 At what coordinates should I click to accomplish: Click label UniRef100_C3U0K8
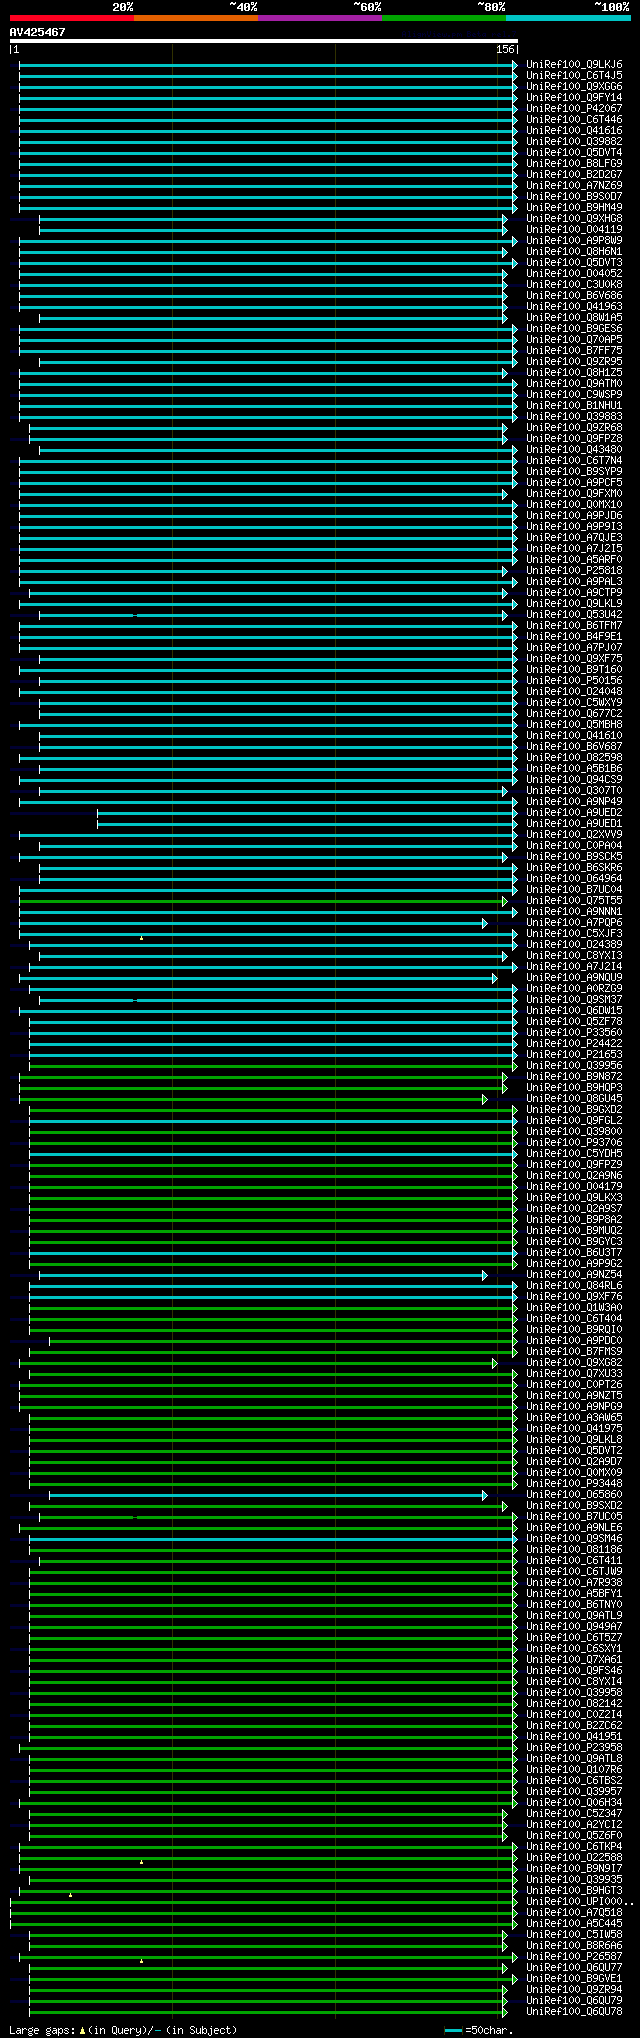tap(574, 284)
